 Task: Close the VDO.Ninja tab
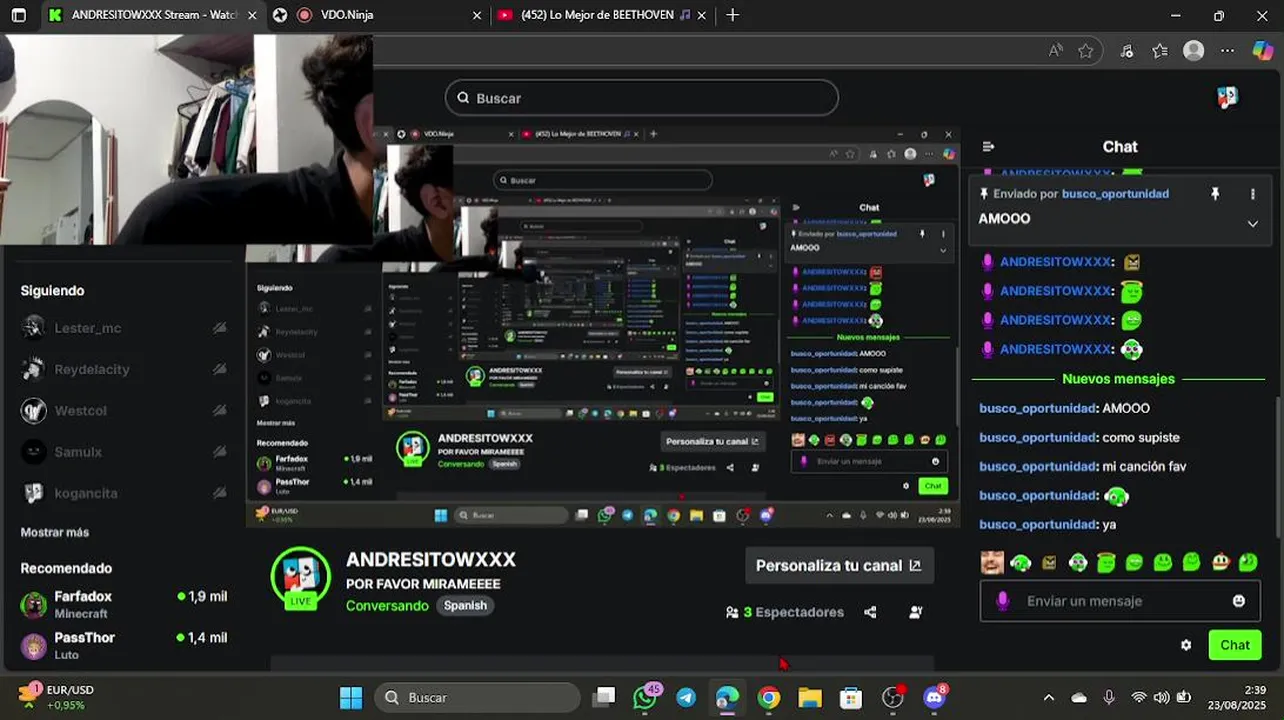(x=476, y=15)
